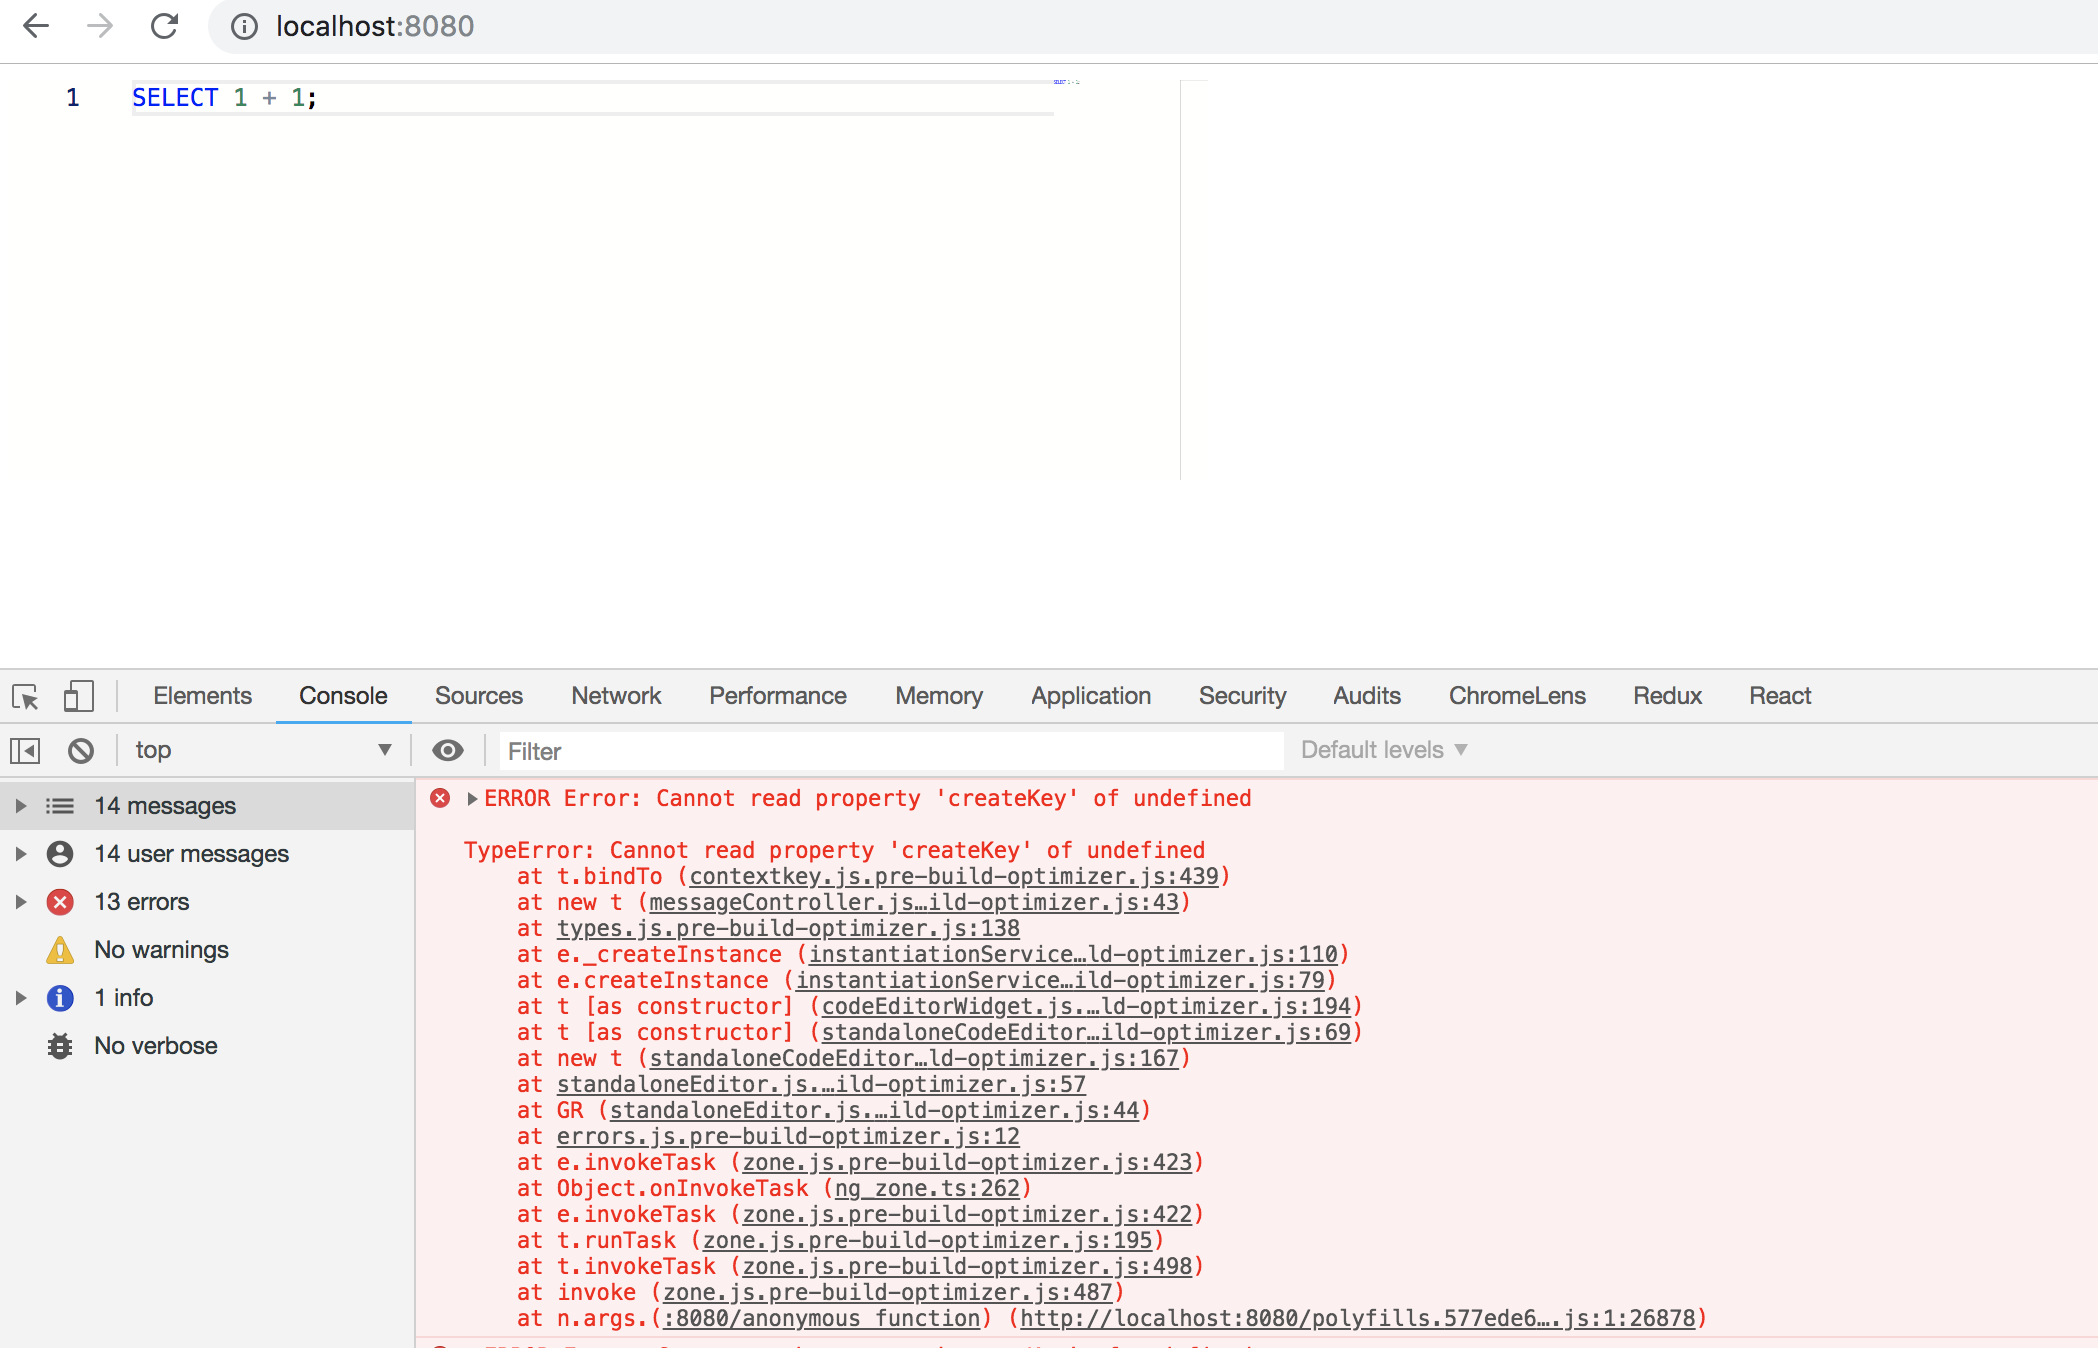Create live expression with eye icon

[x=448, y=750]
